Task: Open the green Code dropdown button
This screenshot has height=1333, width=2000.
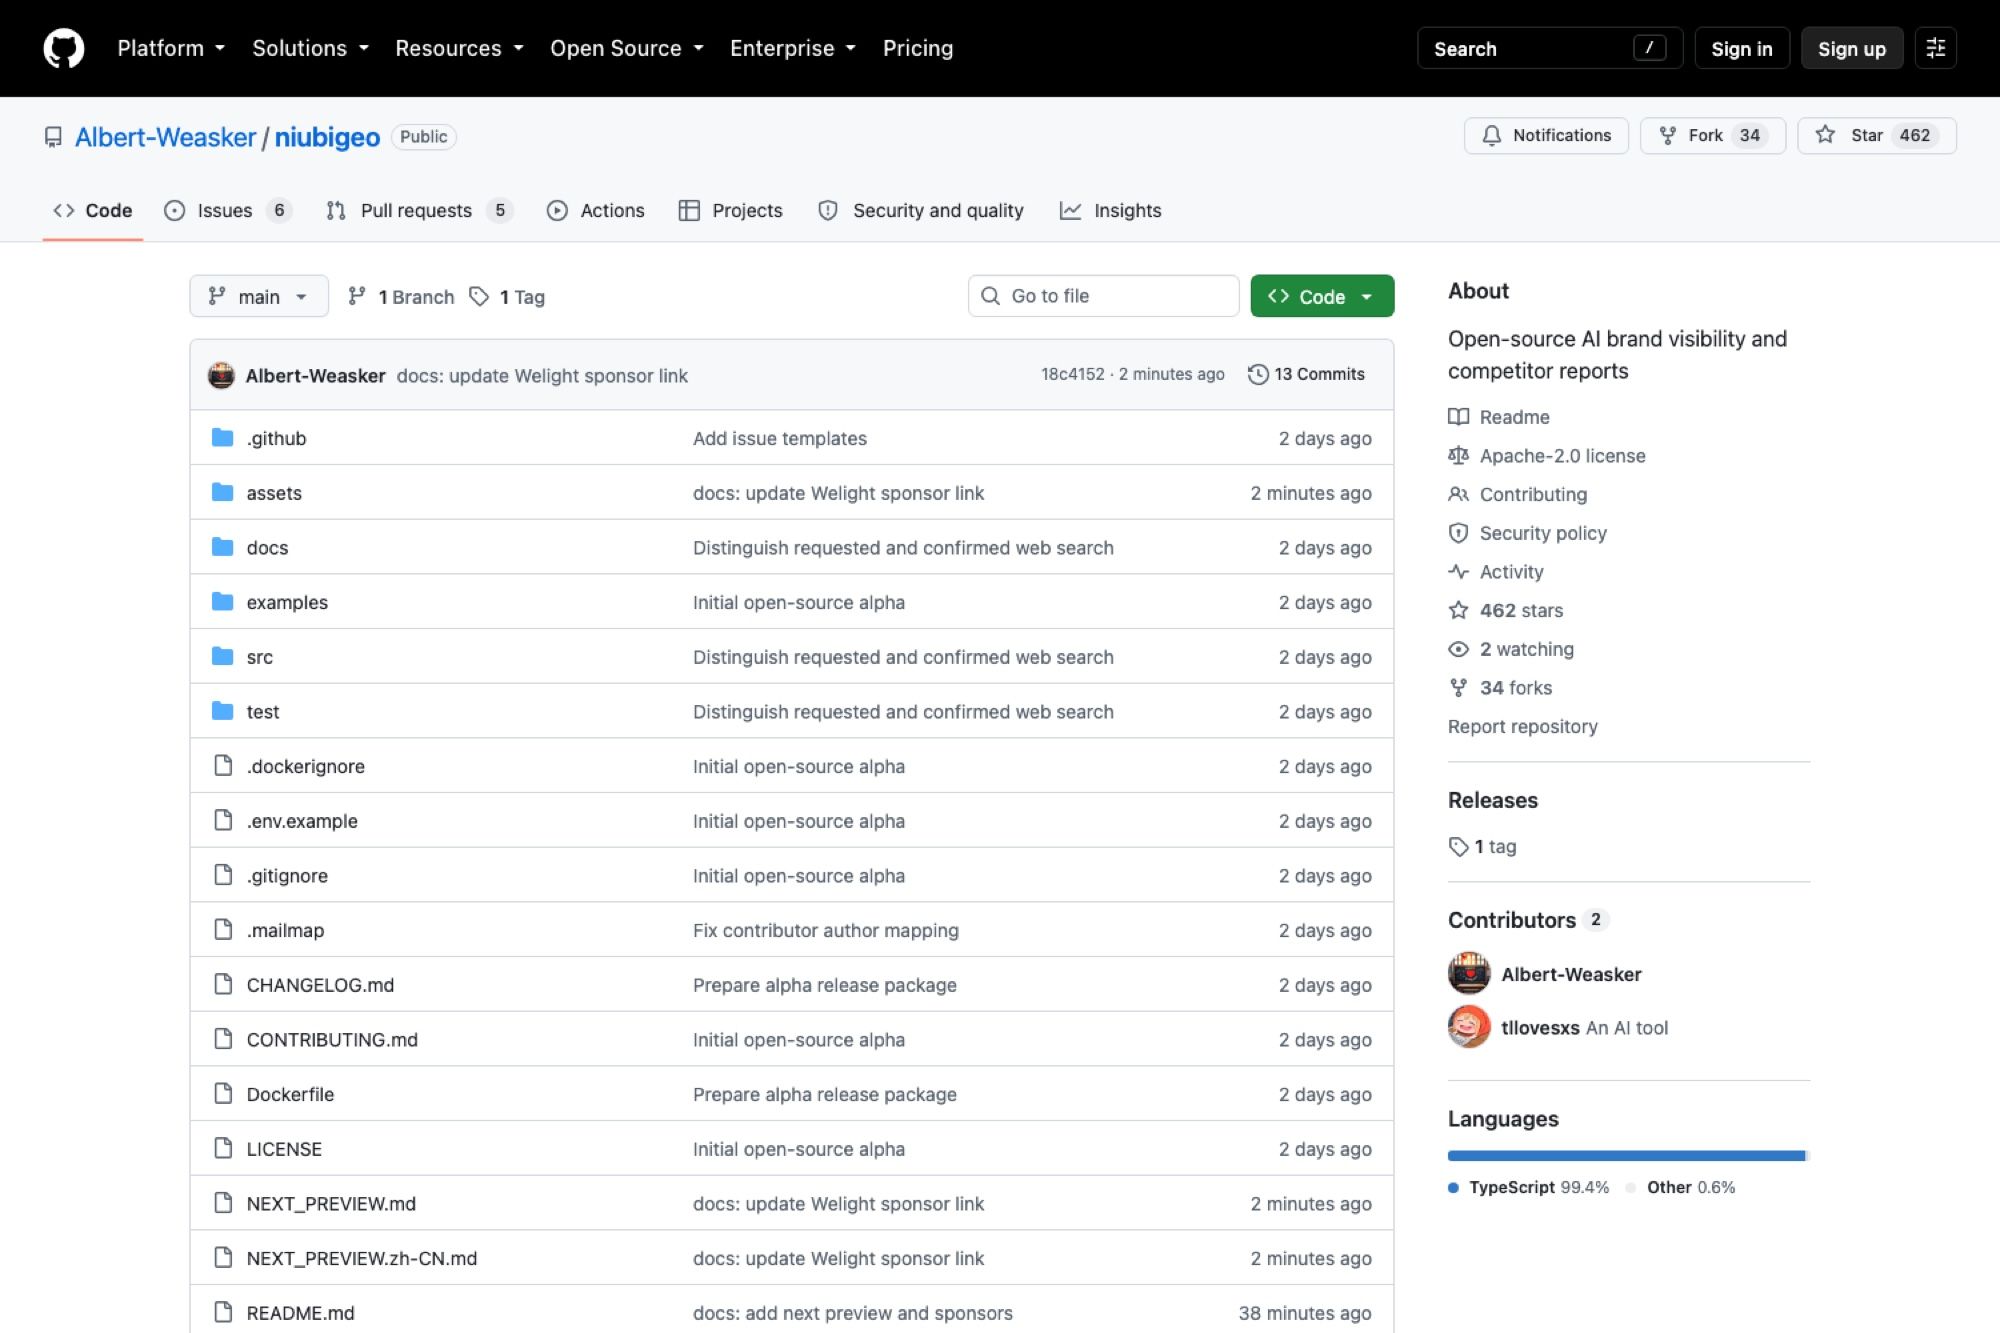Action: [x=1322, y=296]
